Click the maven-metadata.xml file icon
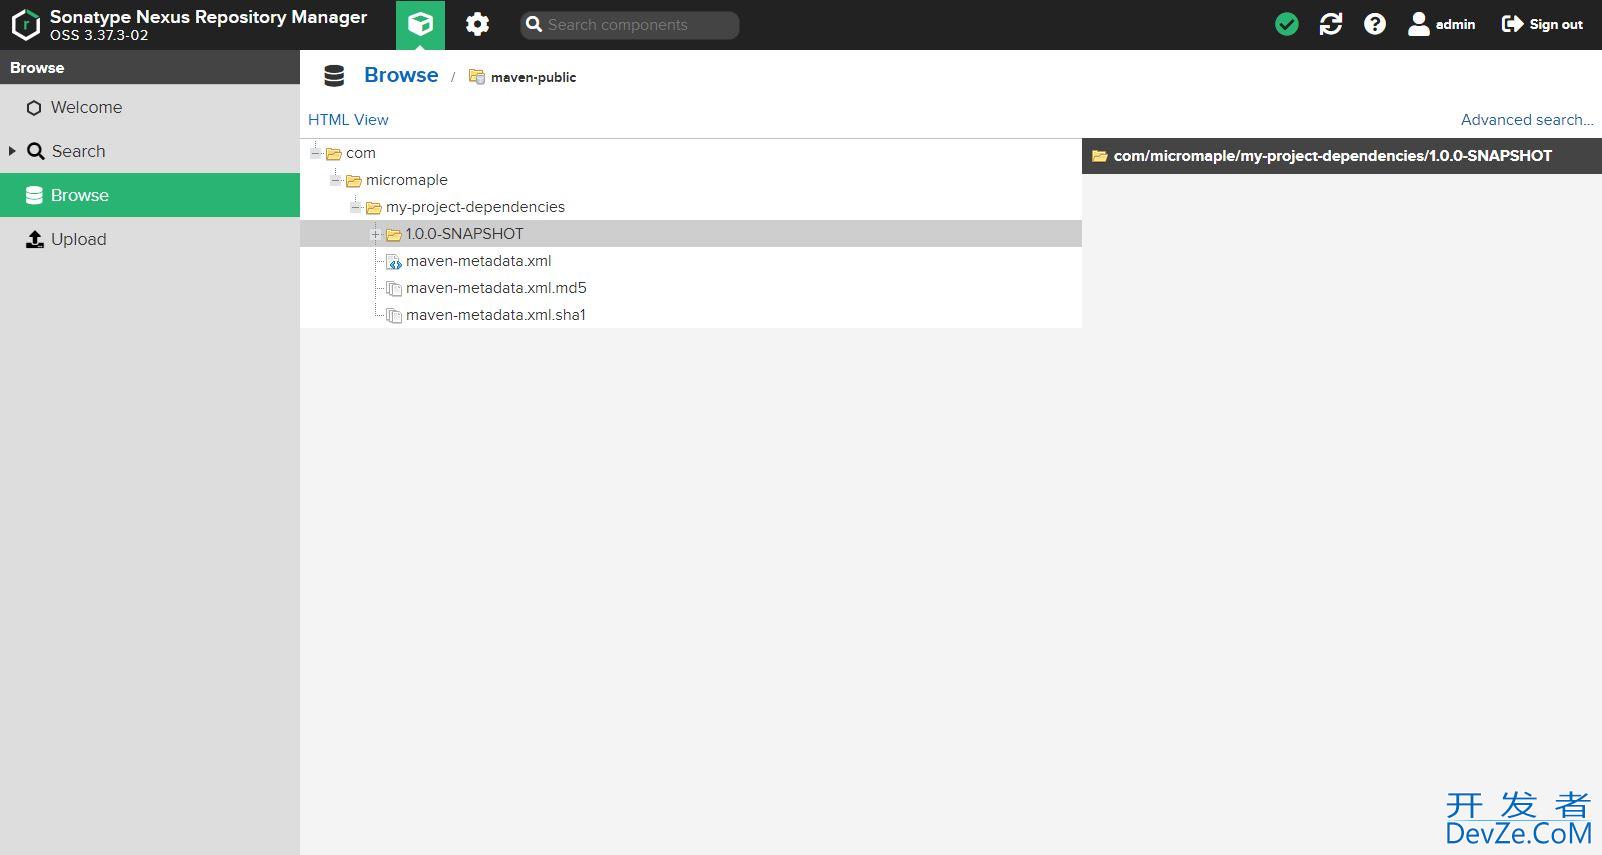 click(394, 262)
